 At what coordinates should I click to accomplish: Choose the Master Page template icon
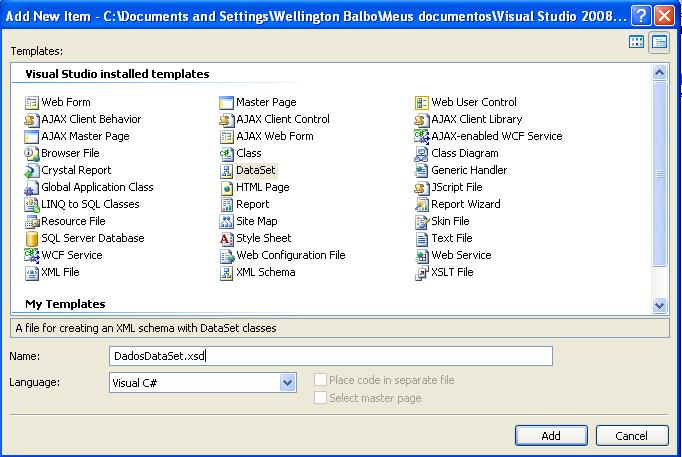click(227, 102)
